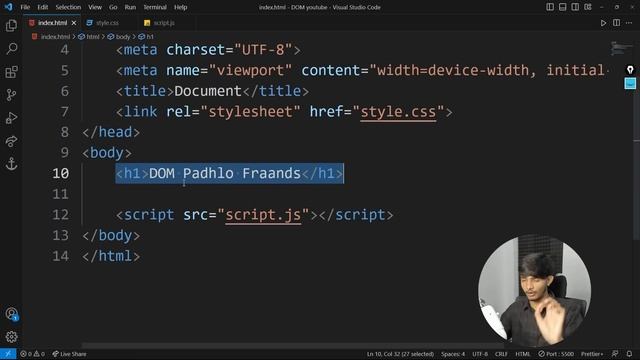
Task: Open the Run and Debug view
Action: 11,118
